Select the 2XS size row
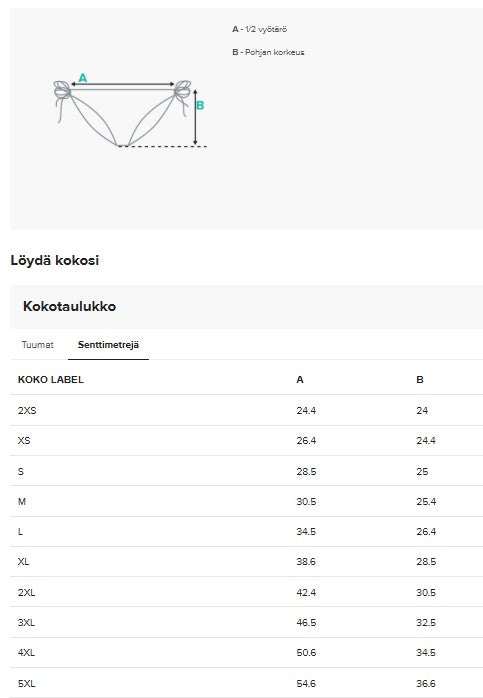This screenshot has width=483, height=698. [x=246, y=410]
